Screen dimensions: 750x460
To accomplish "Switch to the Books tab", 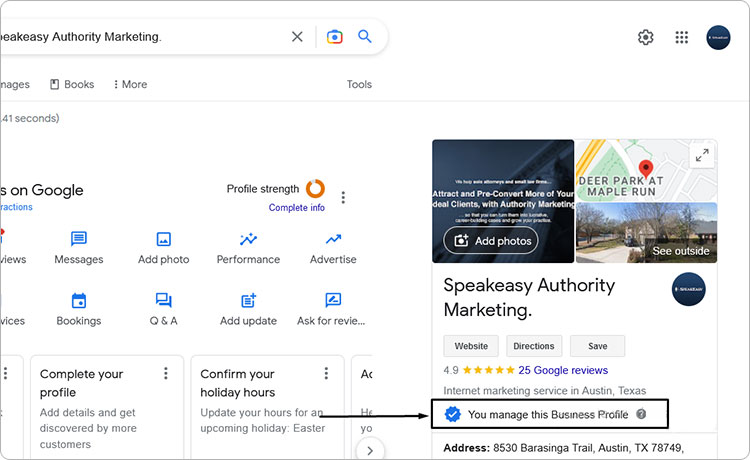I will click(x=72, y=84).
